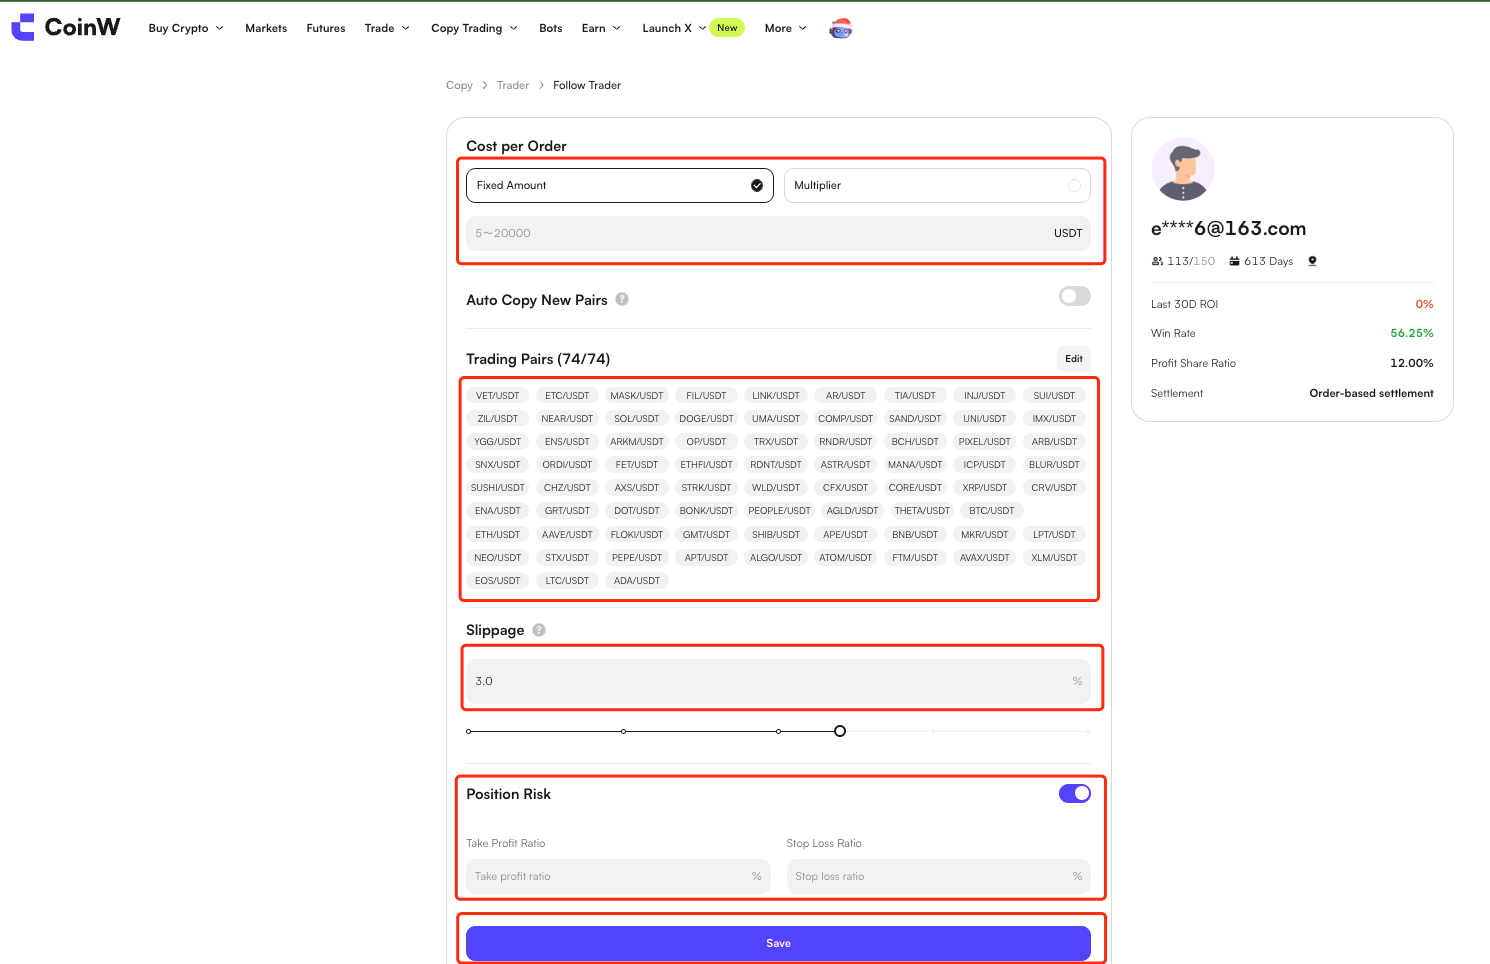The width and height of the screenshot is (1490, 964).
Task: Expand the More dropdown menu
Action: coord(785,28)
